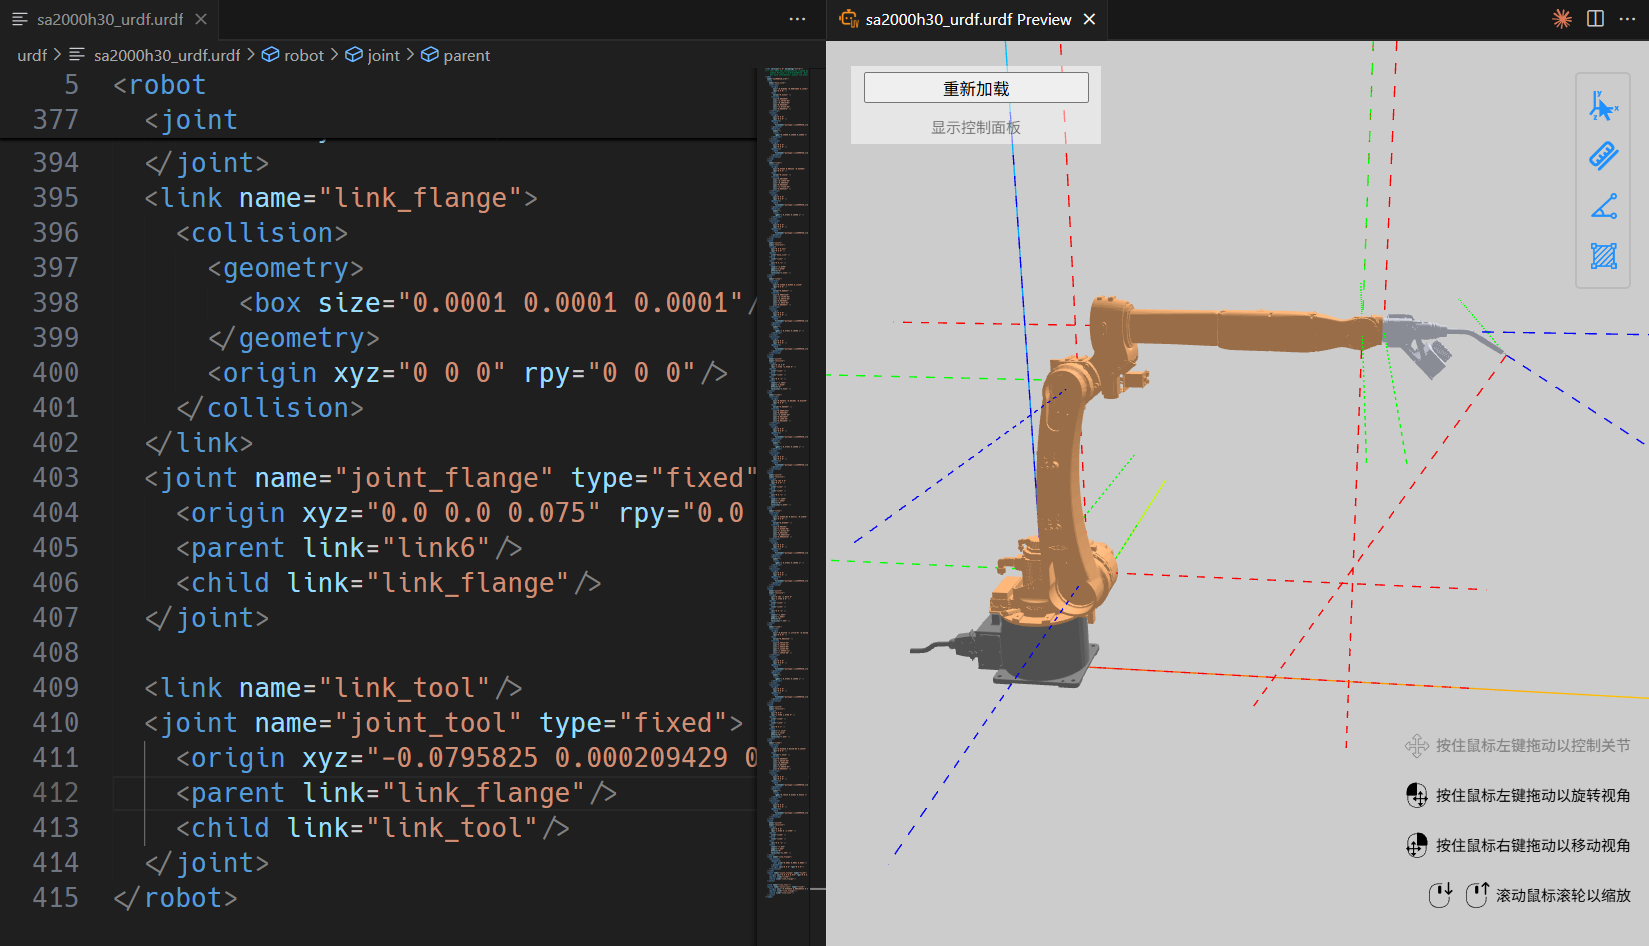Image resolution: width=1649 pixels, height=946 pixels.
Task: Choose the angle measurement tool
Action: (x=1603, y=206)
